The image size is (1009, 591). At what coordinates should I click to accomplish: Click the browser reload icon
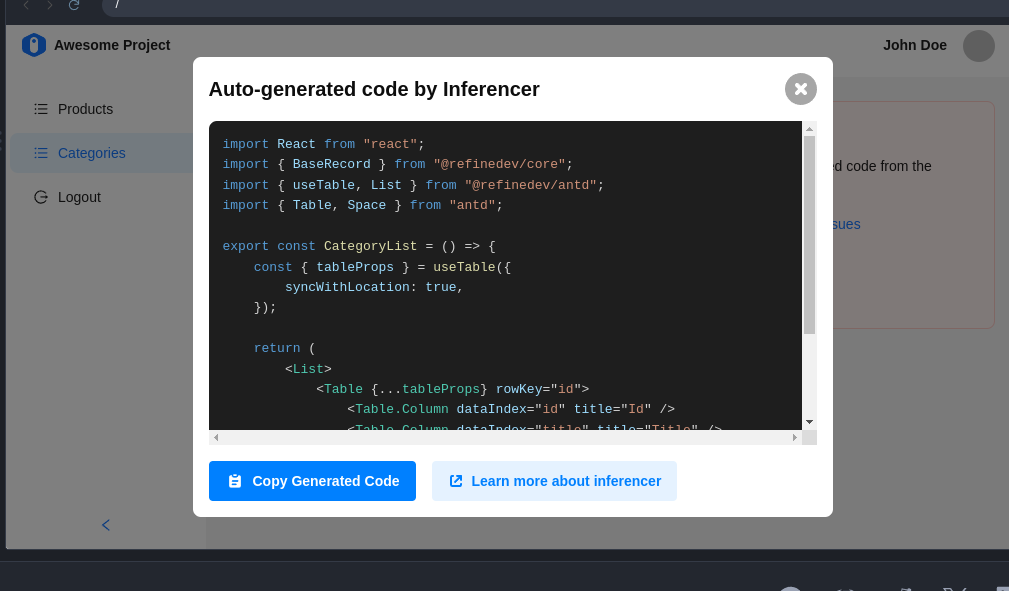click(74, 5)
